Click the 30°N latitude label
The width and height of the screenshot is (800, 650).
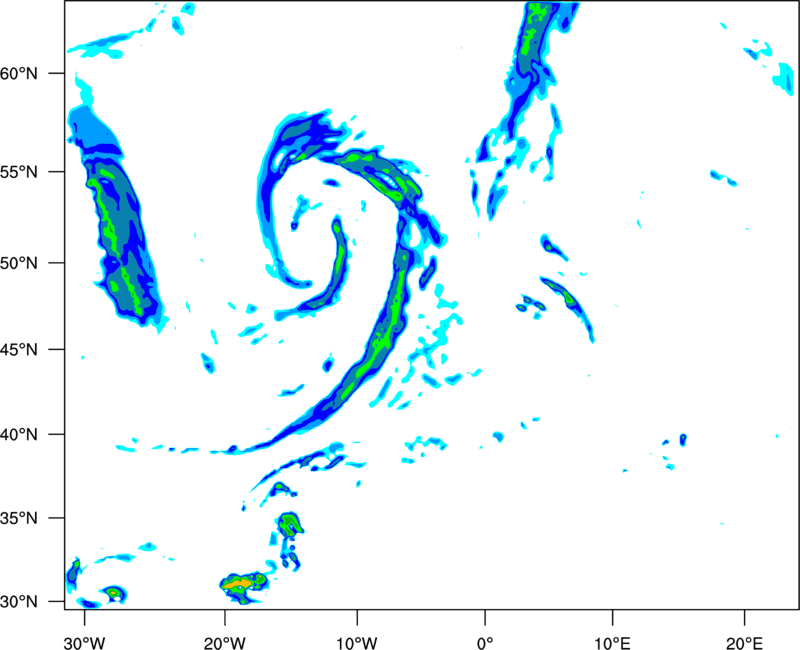[x=19, y=602]
